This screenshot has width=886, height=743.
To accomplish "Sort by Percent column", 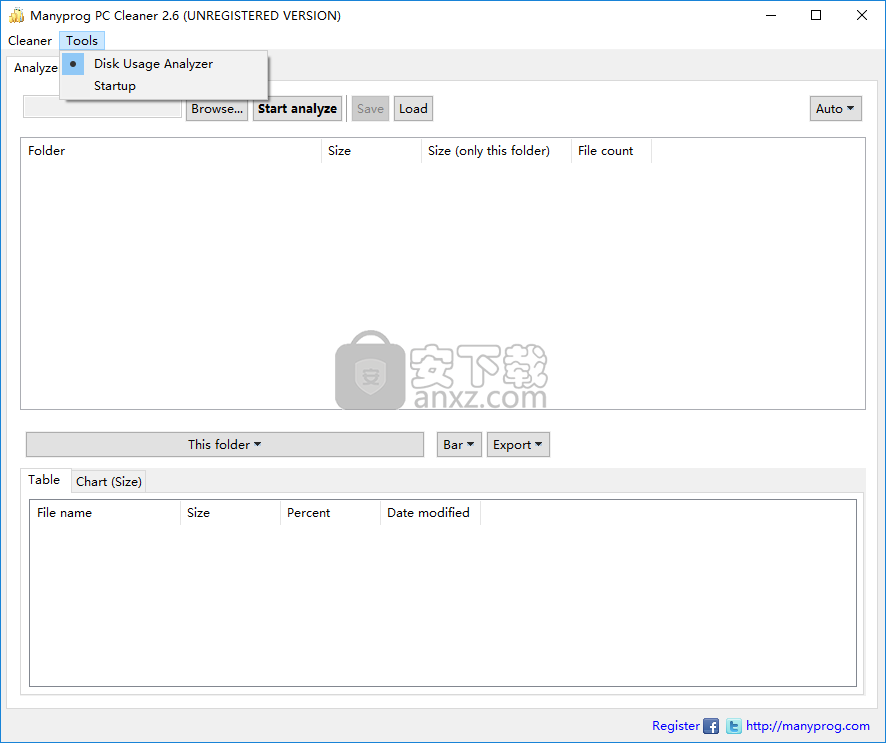I will (x=330, y=513).
